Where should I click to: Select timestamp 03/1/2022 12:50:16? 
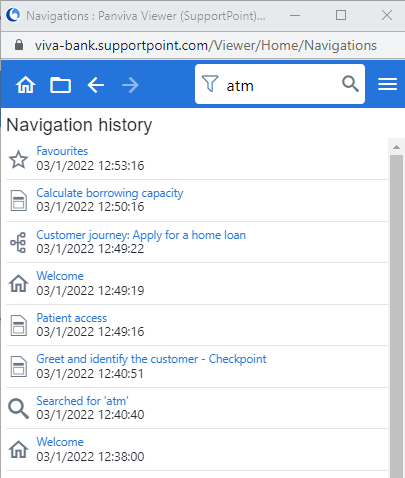pos(90,207)
